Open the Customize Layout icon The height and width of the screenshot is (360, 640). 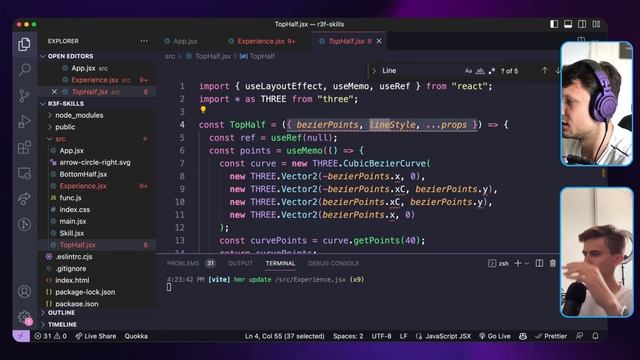tap(596, 24)
